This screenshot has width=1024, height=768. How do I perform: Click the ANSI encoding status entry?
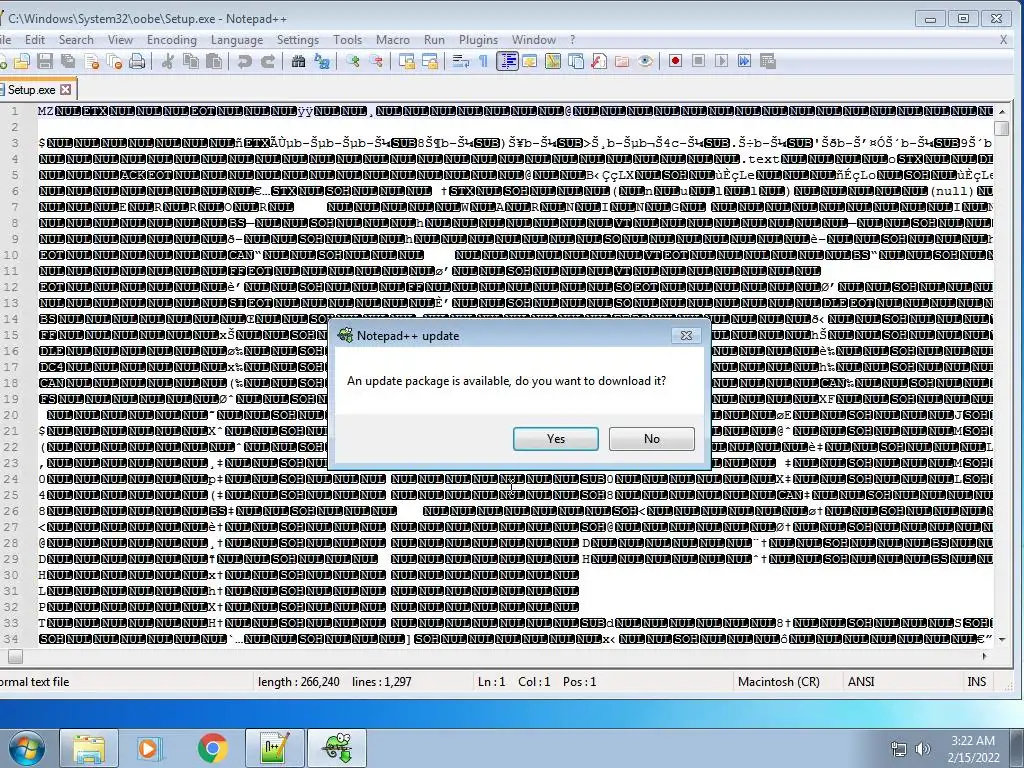(x=861, y=682)
